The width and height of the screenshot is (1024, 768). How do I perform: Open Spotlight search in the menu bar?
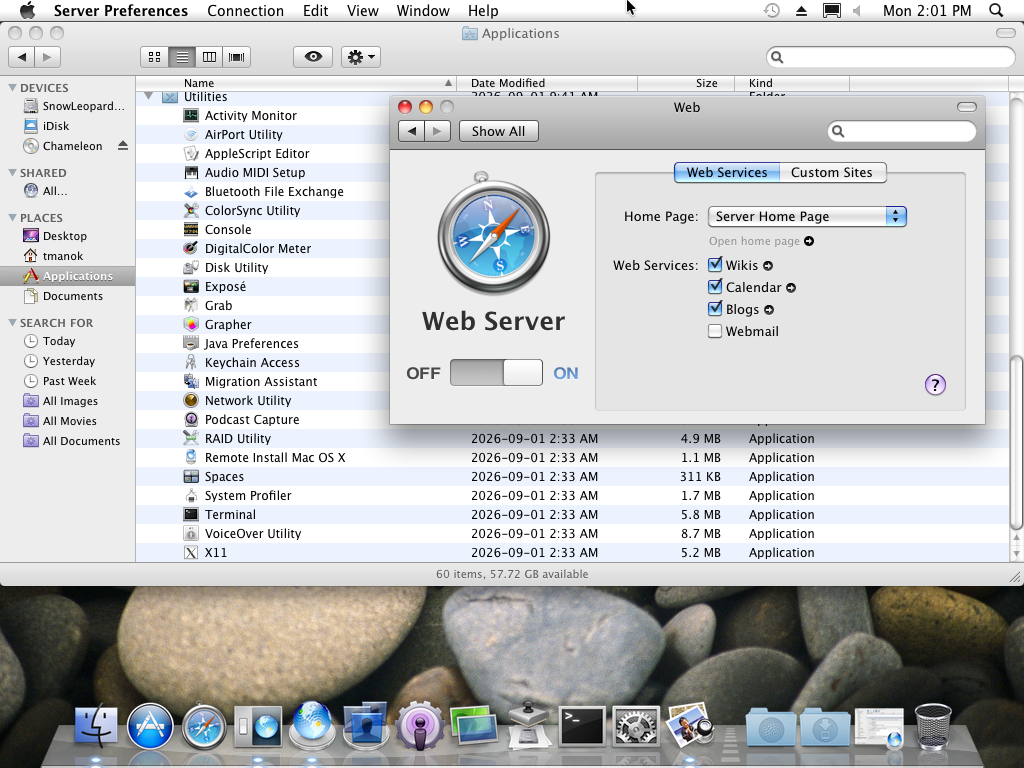(996, 10)
